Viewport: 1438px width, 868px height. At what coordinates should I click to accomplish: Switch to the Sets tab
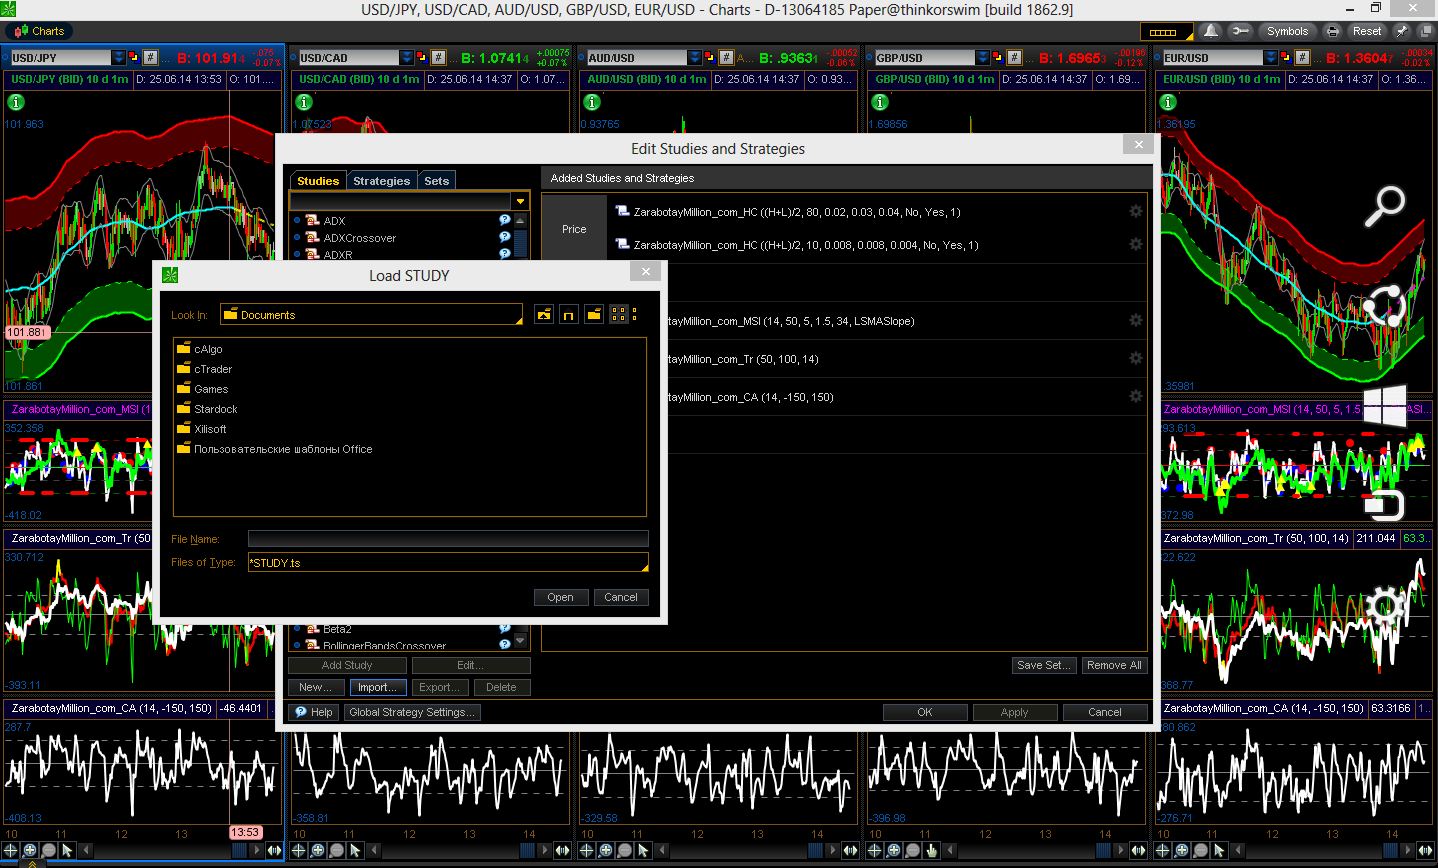coord(437,181)
